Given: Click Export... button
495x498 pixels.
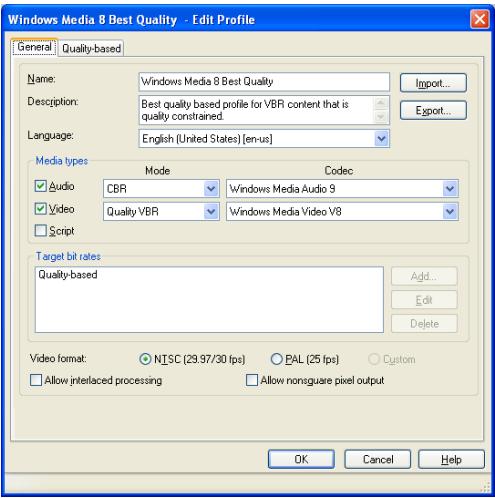Looking at the screenshot, I should pos(433,110).
